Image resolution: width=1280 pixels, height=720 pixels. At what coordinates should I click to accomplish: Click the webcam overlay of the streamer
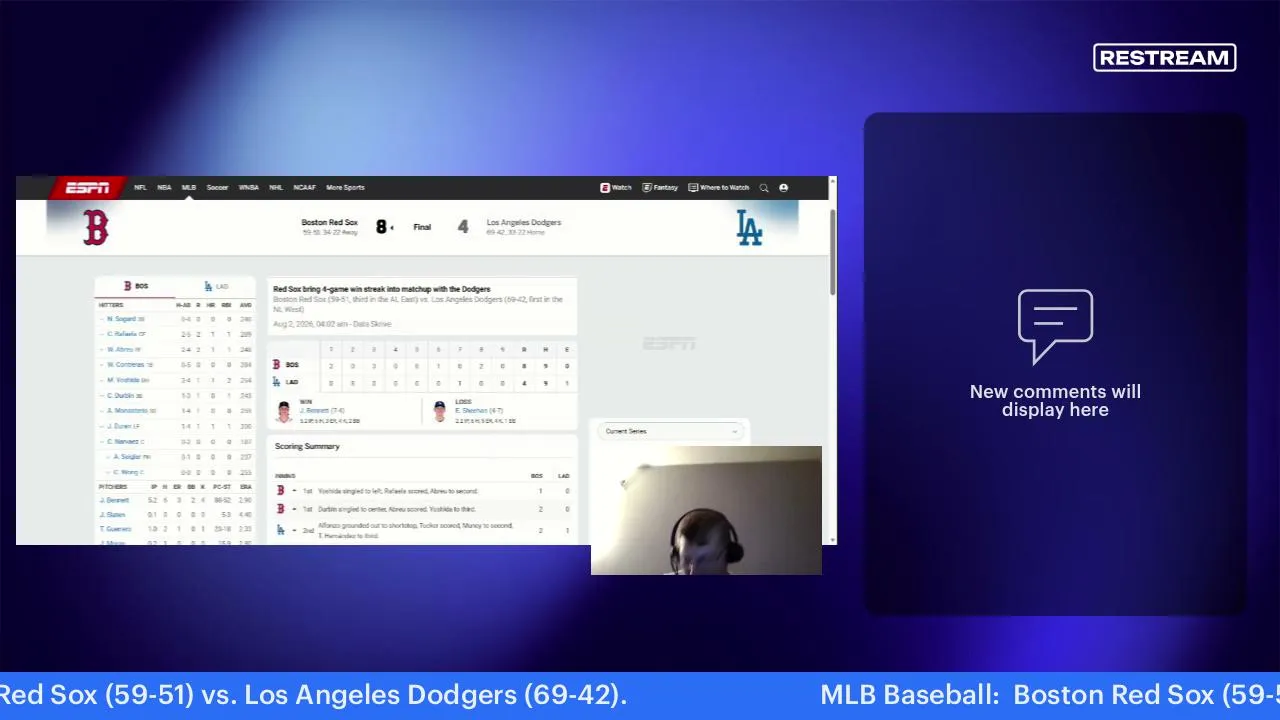706,510
